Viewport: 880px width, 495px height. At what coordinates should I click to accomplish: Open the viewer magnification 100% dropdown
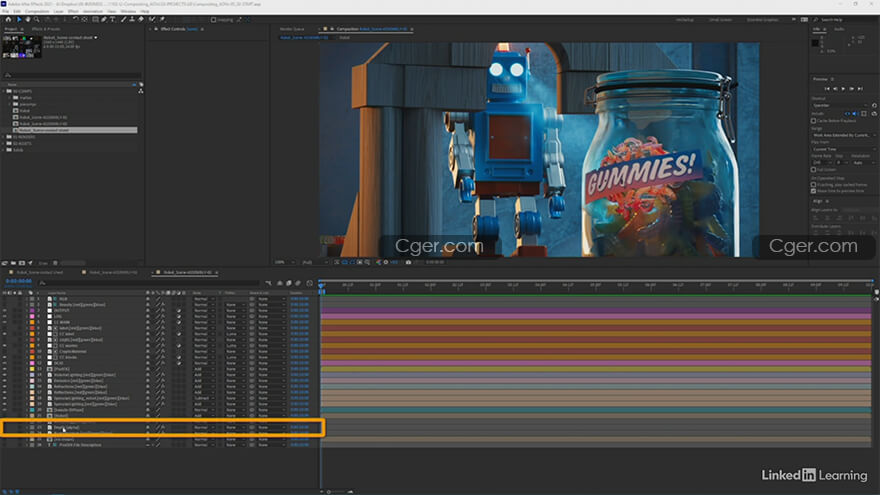285,262
